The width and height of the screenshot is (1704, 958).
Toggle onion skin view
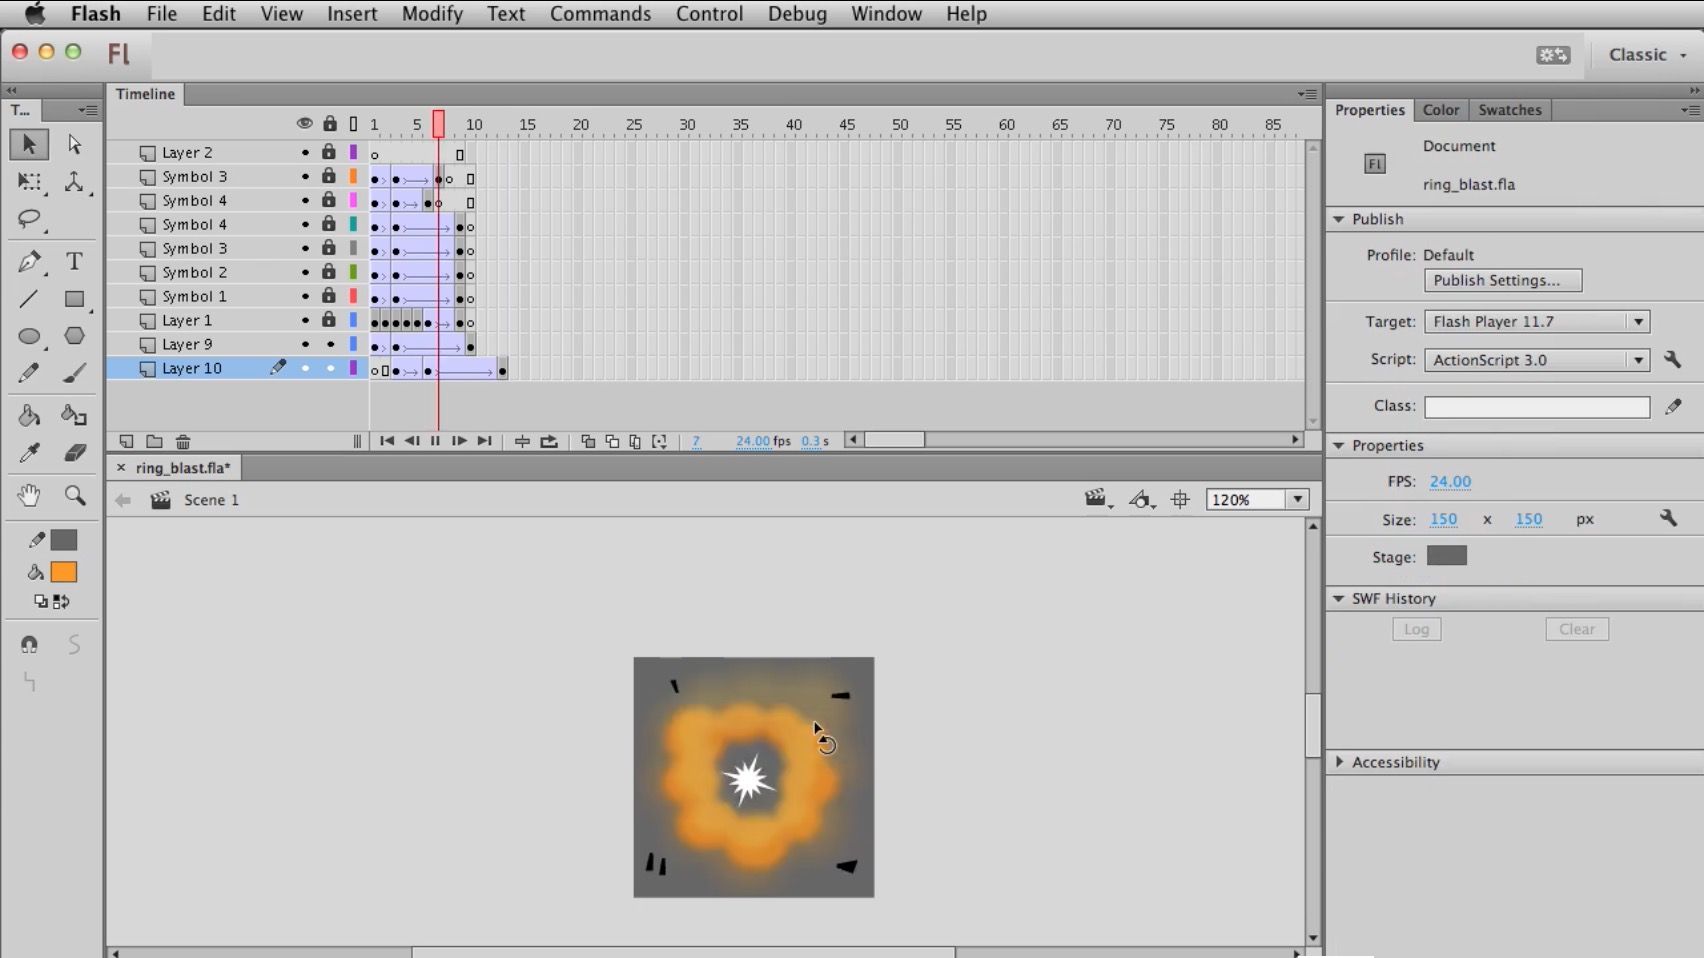(587, 441)
